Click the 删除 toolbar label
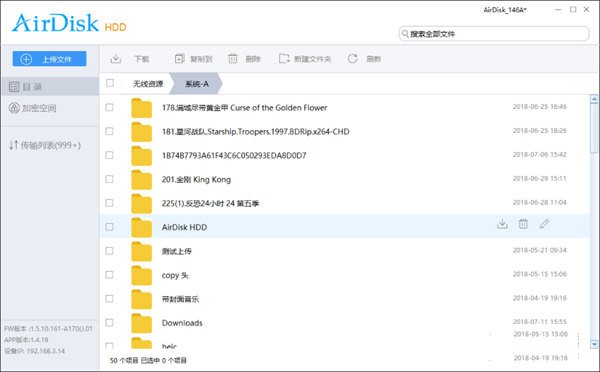 coord(253,59)
